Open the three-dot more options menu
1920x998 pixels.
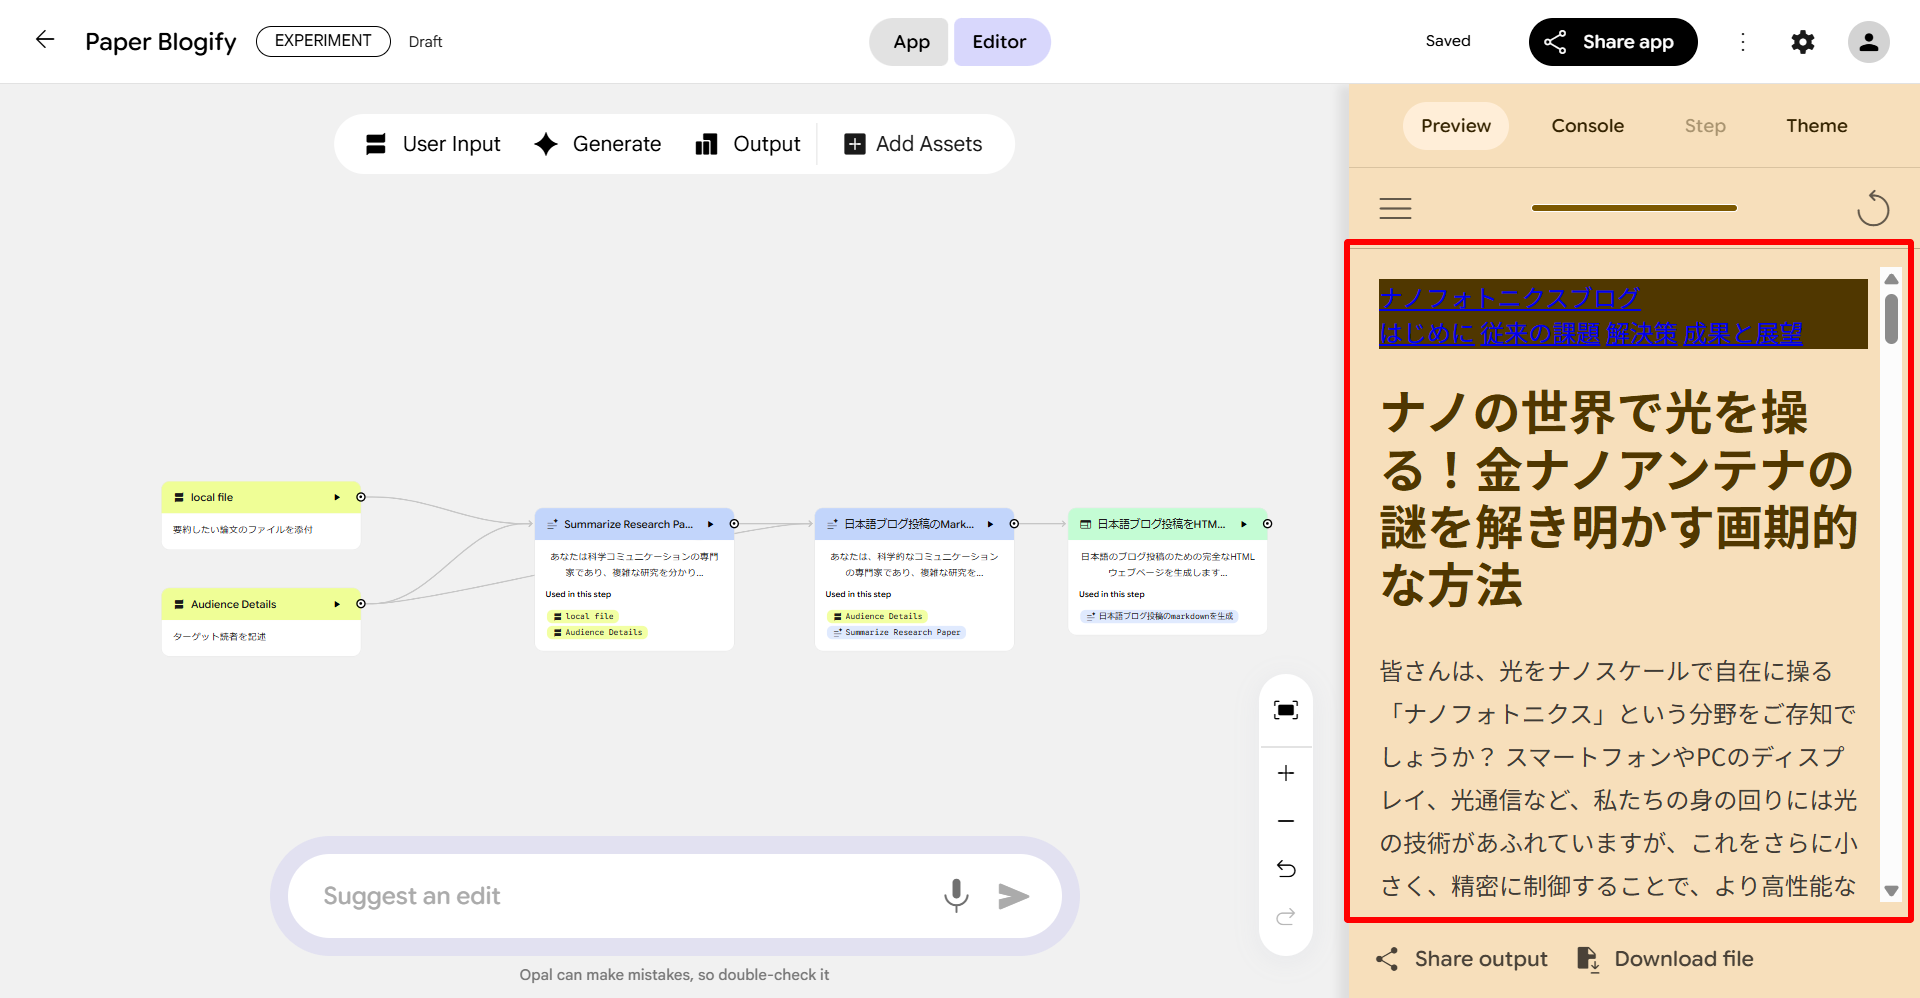(1743, 42)
